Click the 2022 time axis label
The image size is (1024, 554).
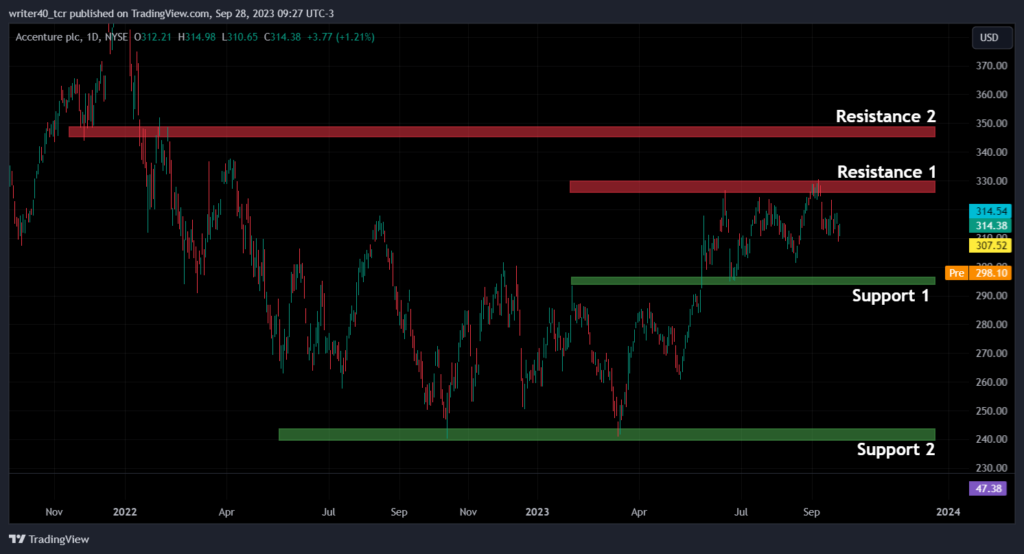point(125,512)
